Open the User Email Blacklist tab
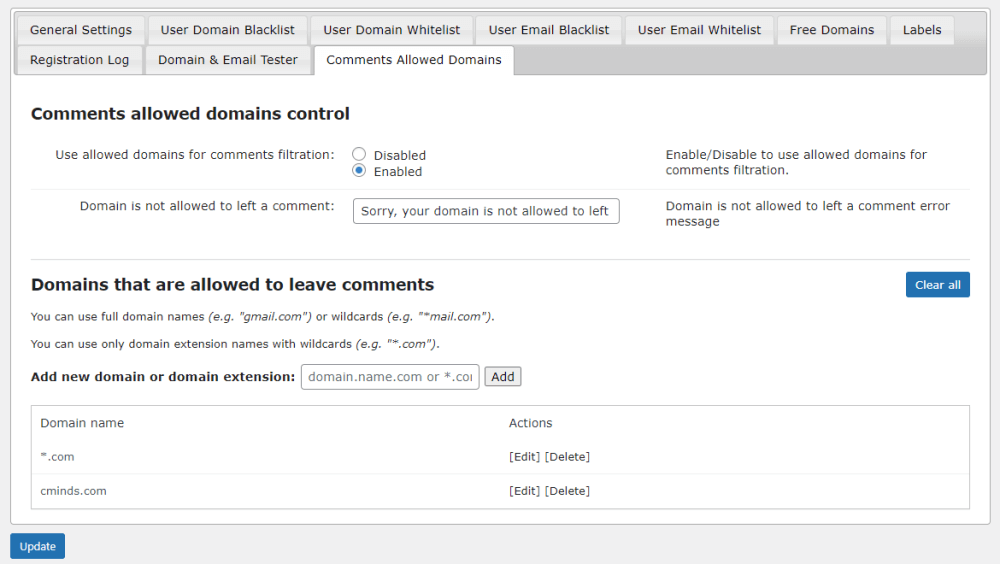Viewport: 1000px width, 564px height. pos(548,30)
